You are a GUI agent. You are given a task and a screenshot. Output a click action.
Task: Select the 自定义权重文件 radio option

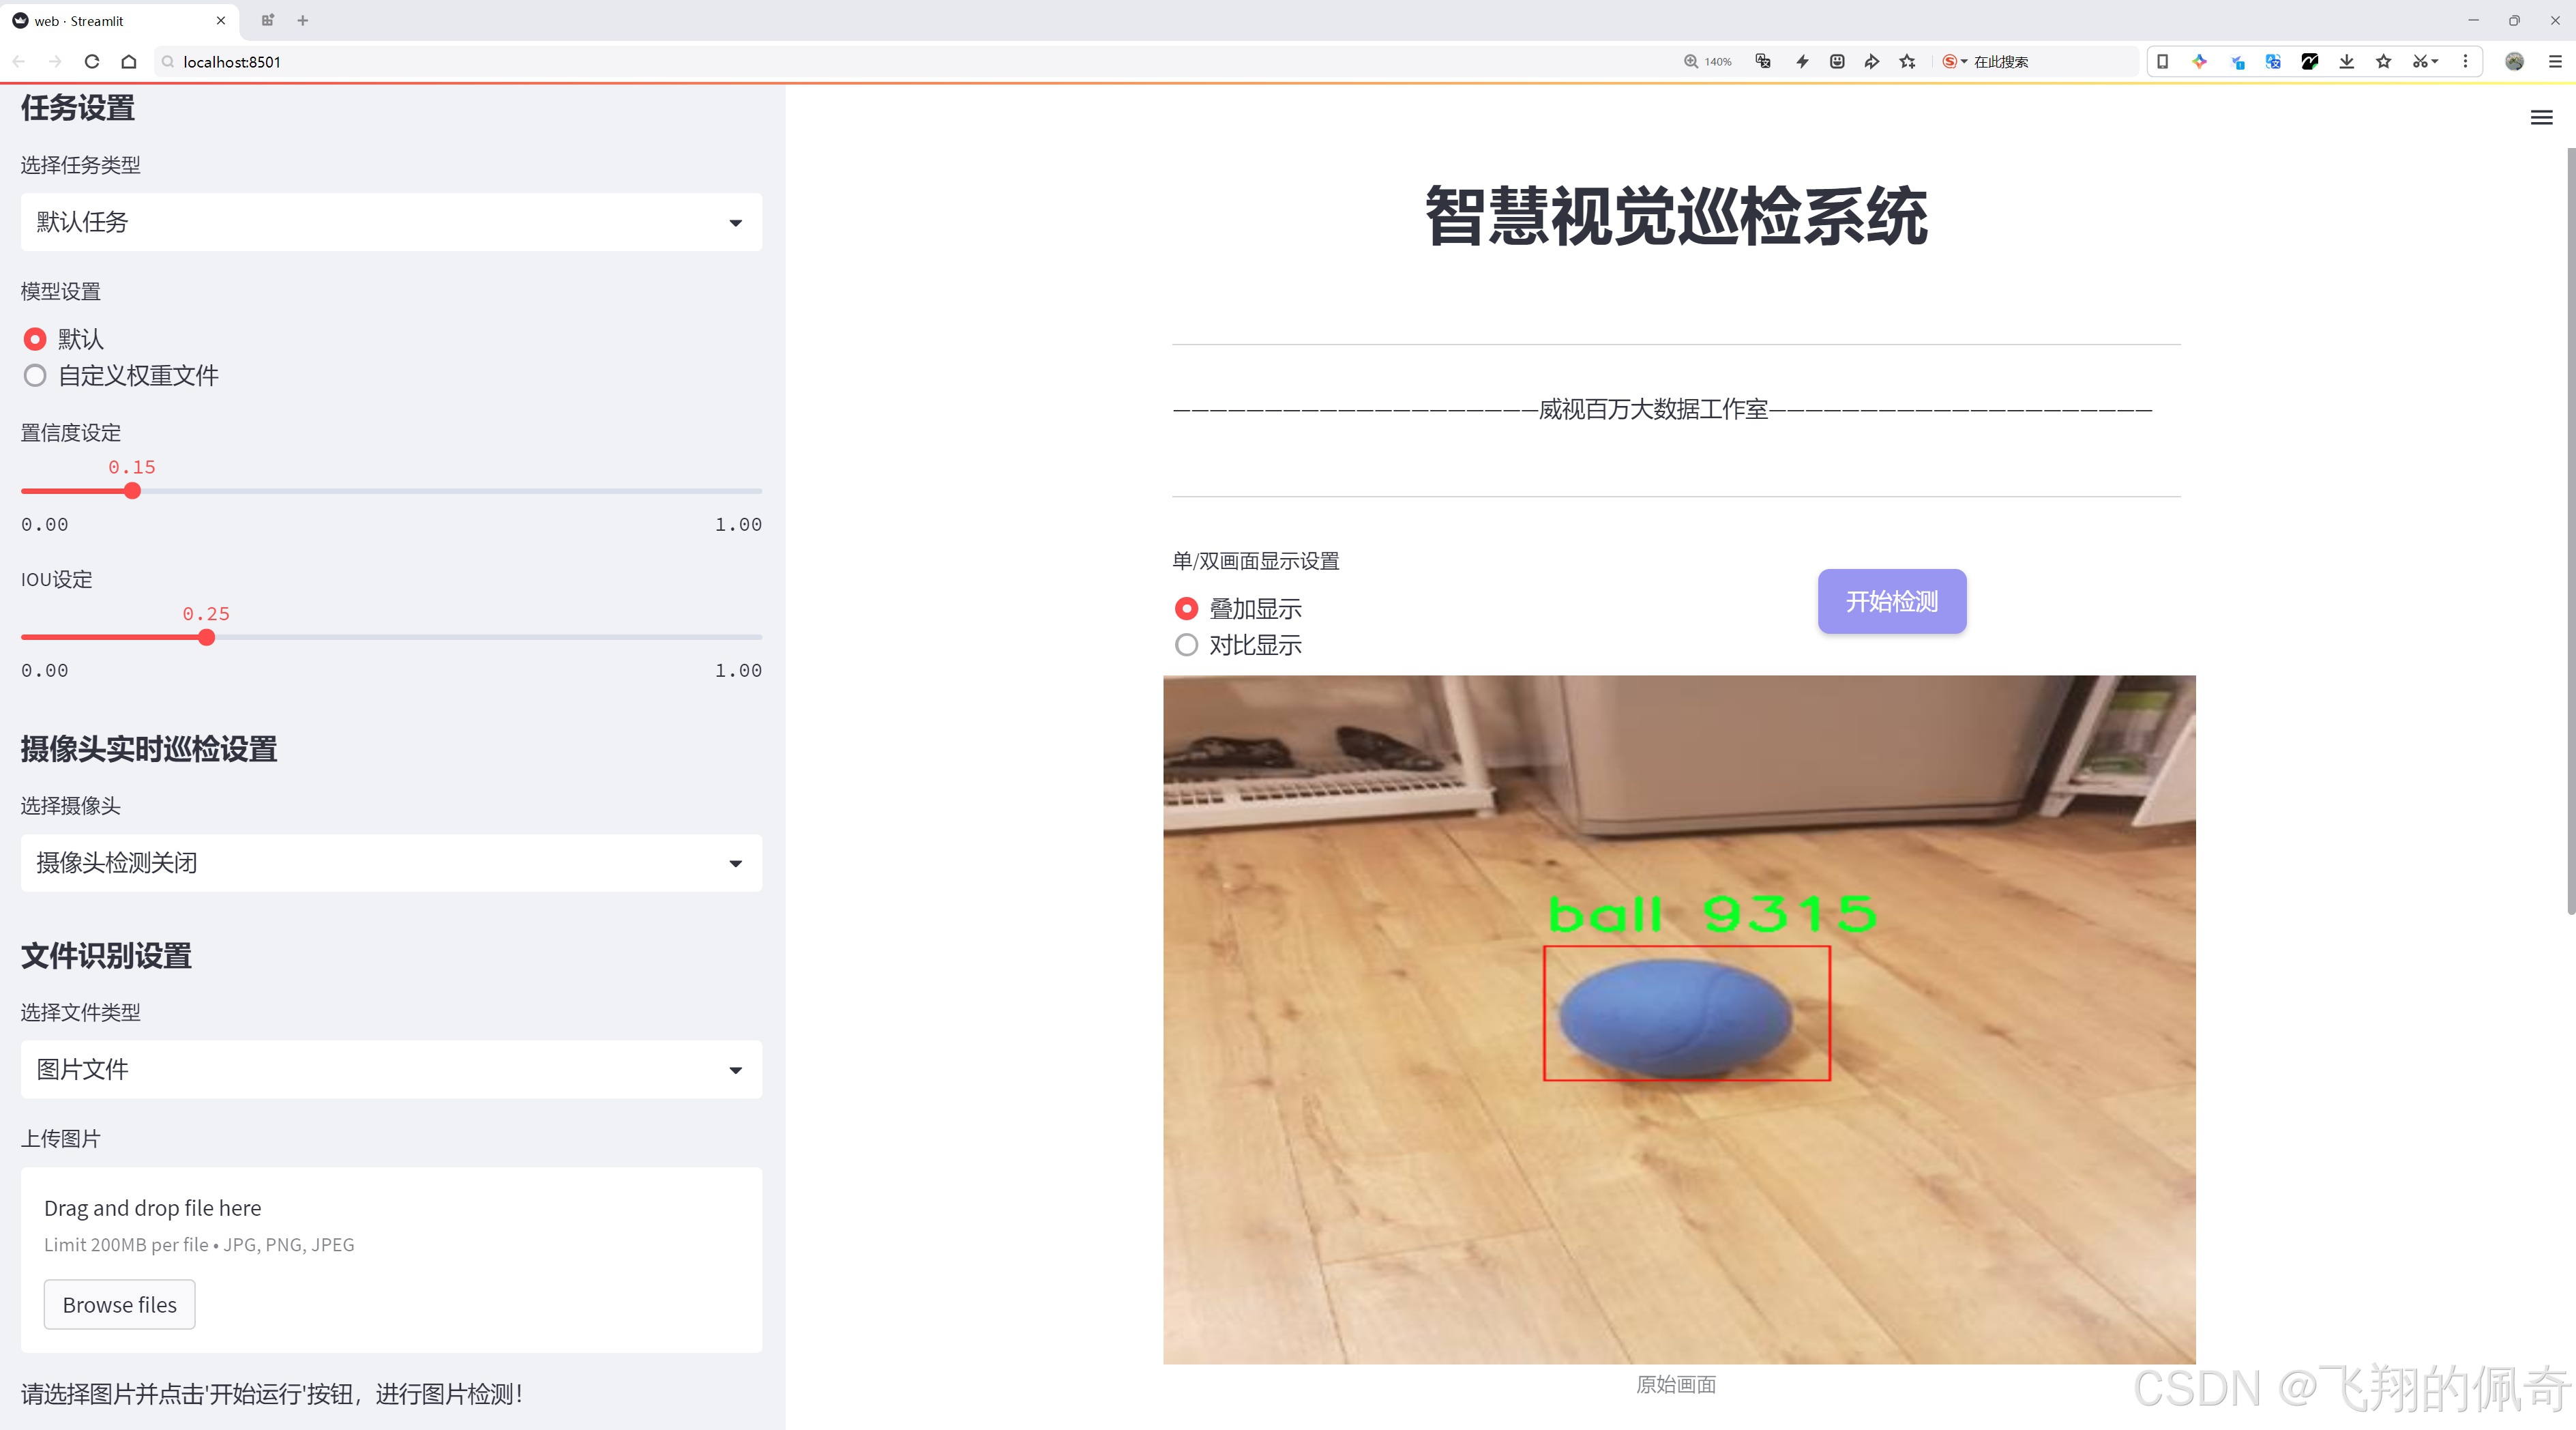coord(35,375)
